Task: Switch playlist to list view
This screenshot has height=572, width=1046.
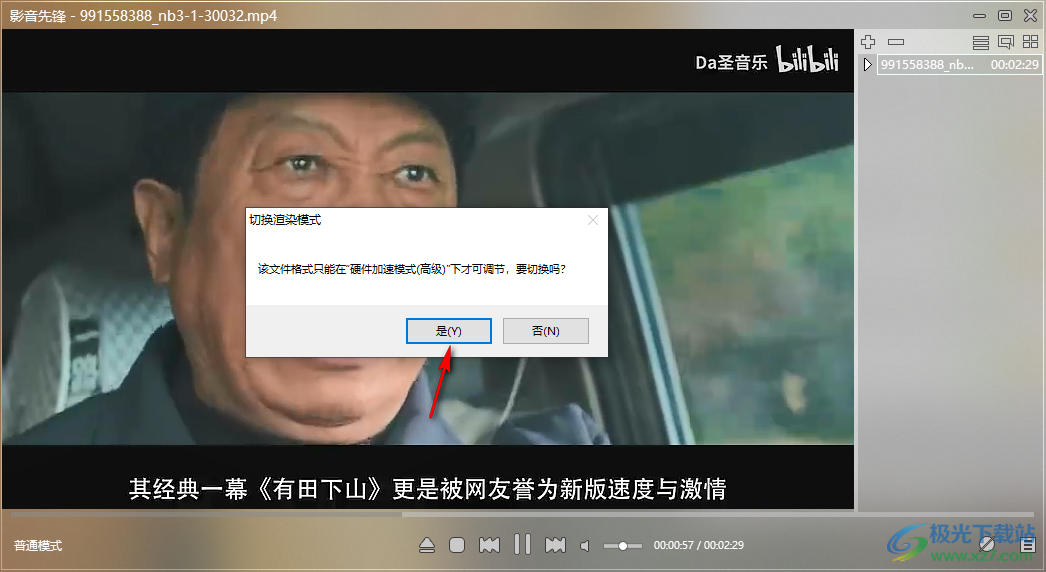Action: click(x=981, y=42)
